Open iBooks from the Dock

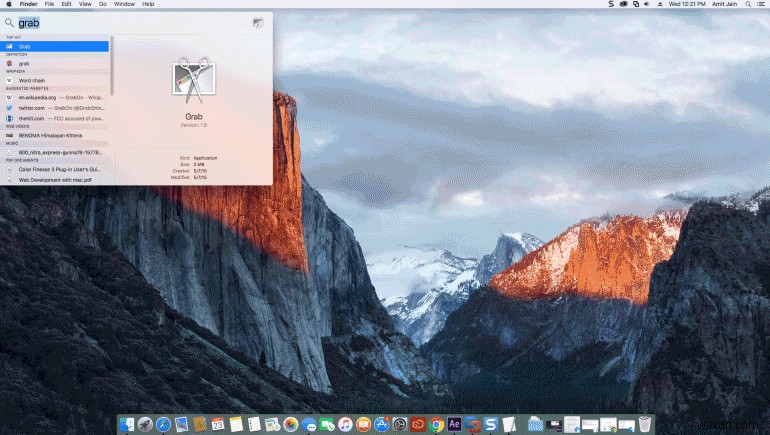pyautogui.click(x=363, y=424)
